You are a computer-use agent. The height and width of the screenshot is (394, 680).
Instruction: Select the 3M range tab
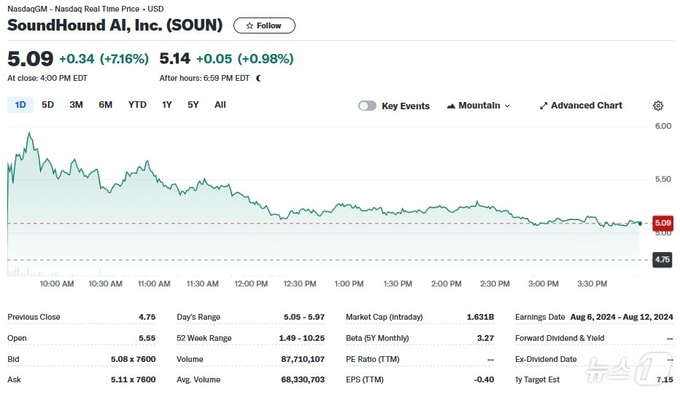(76, 105)
